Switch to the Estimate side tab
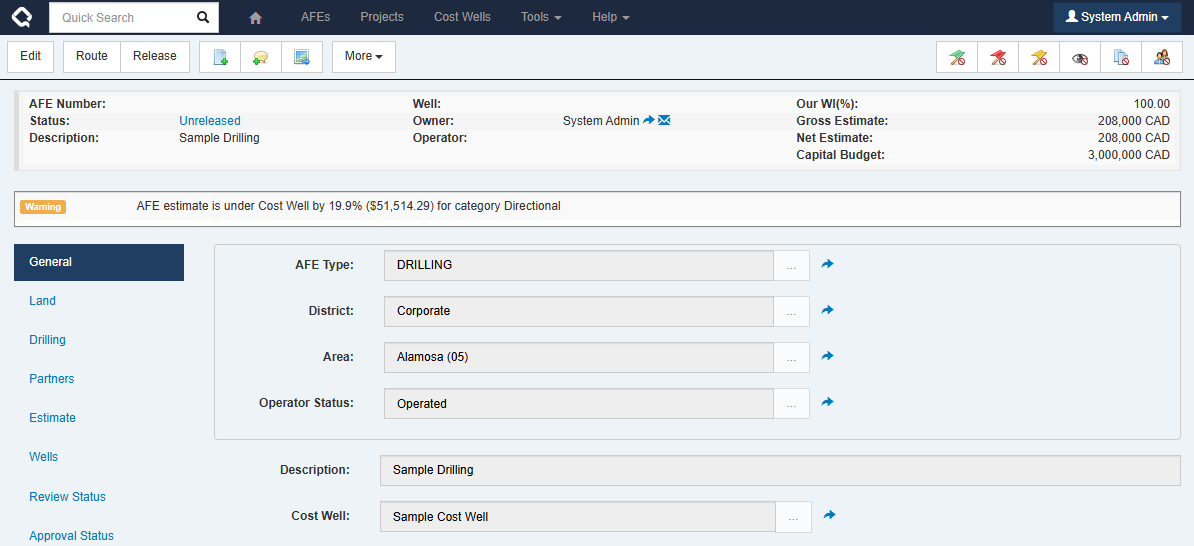Image resolution: width=1194 pixels, height=546 pixels. 52,418
